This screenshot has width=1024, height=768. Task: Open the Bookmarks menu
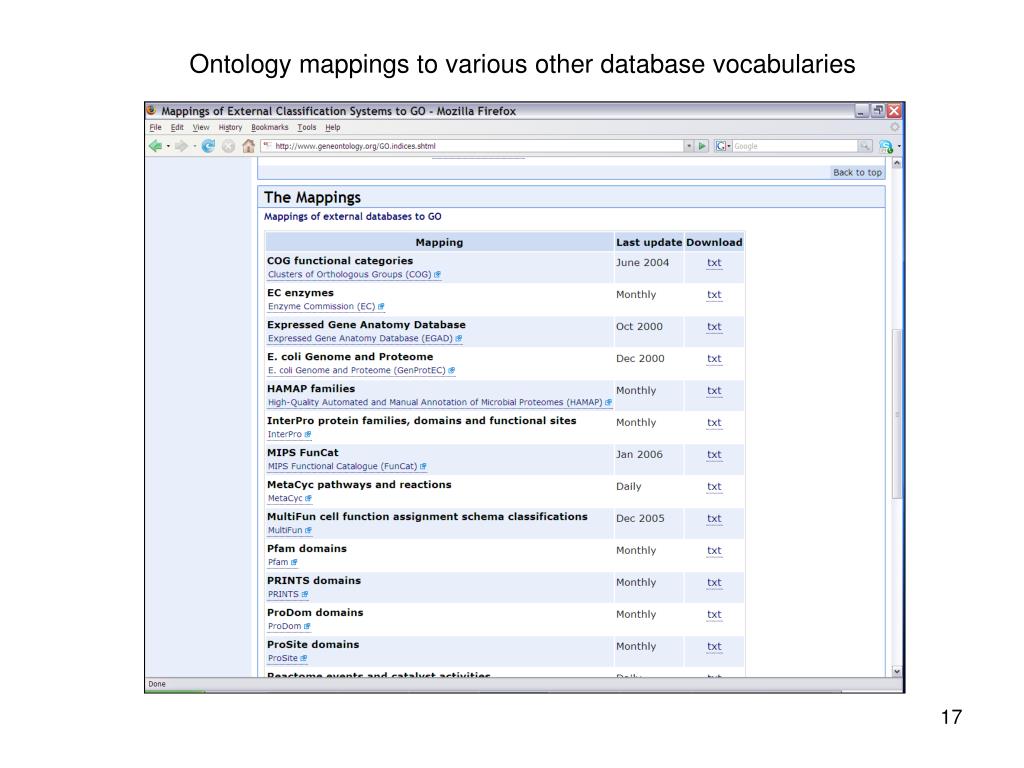pos(269,127)
